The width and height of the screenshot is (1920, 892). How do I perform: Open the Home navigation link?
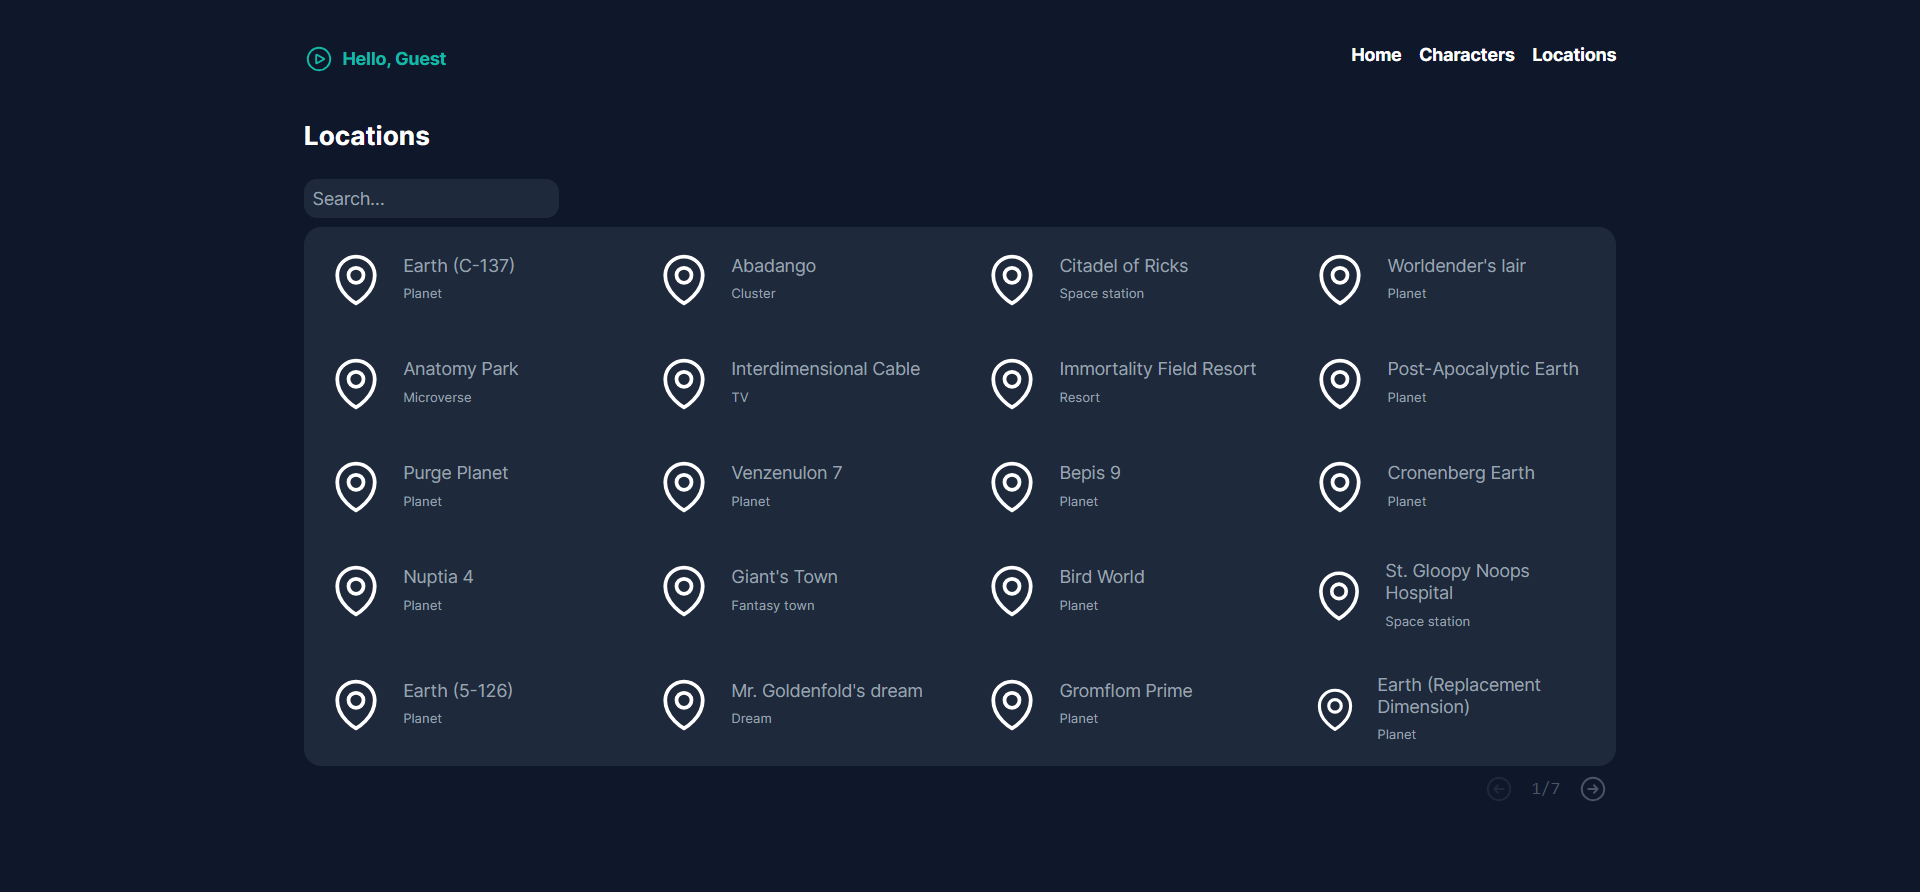point(1375,55)
